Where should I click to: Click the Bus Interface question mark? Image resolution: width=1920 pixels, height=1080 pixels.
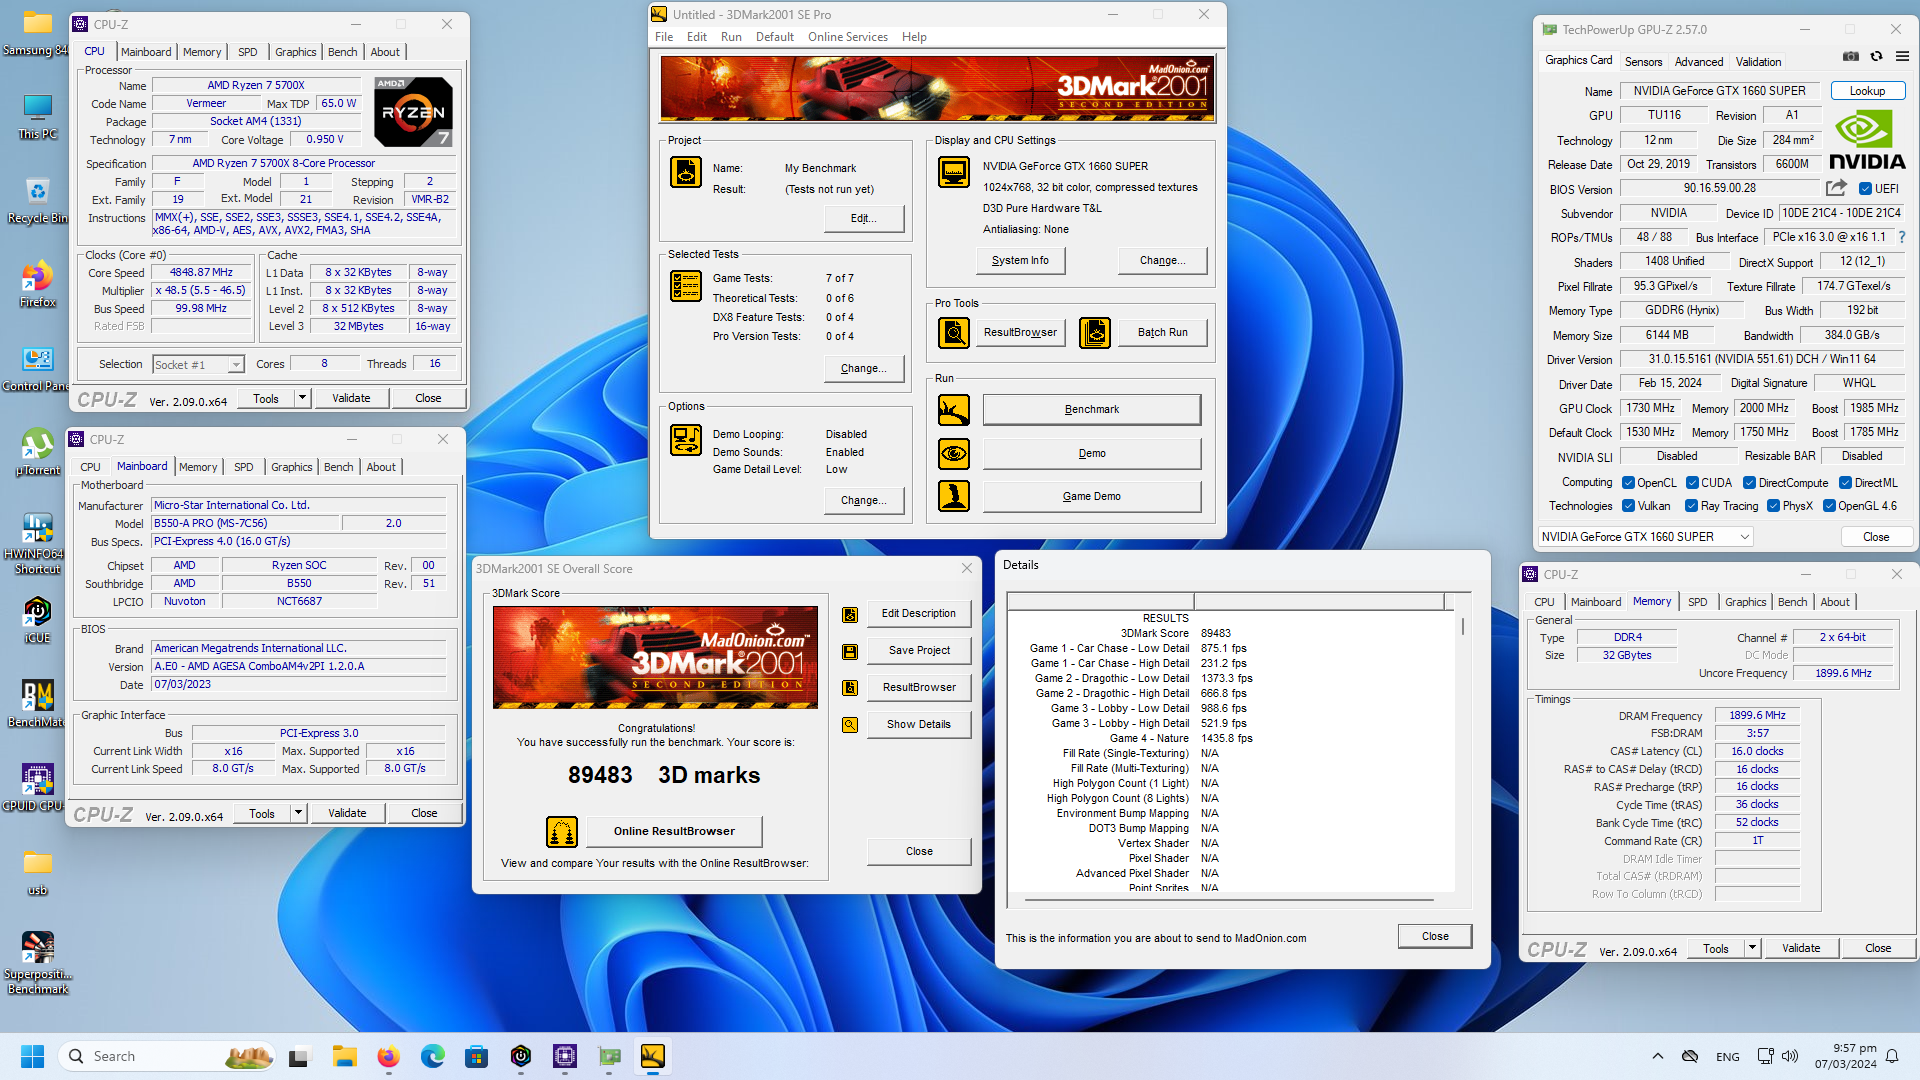pyautogui.click(x=1902, y=237)
